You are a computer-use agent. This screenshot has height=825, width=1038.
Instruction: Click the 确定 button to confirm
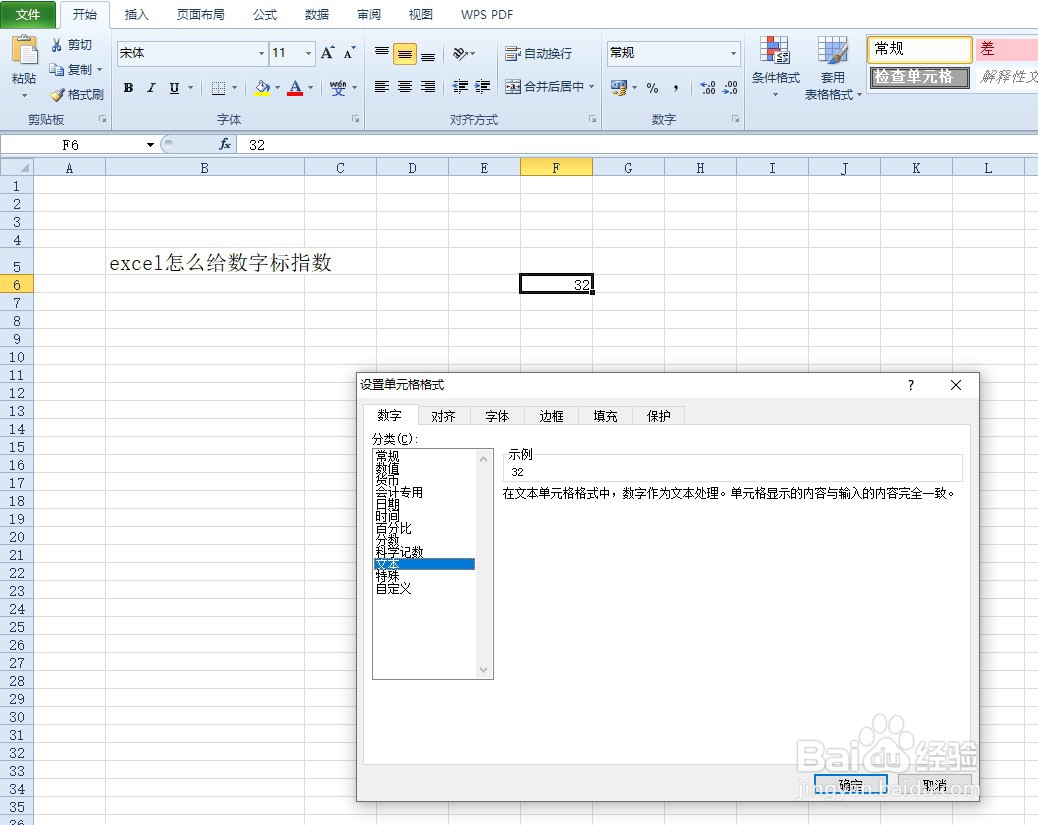852,785
